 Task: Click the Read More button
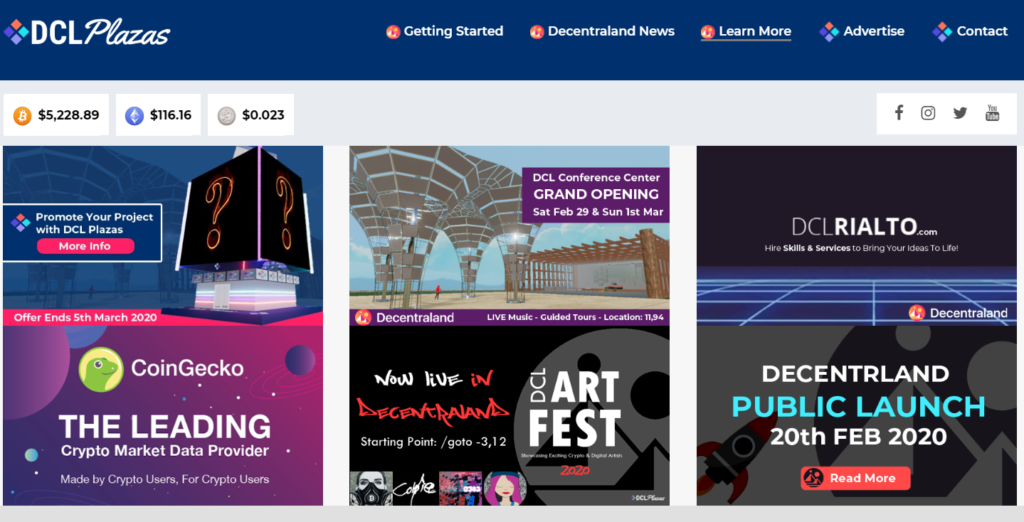(856, 478)
